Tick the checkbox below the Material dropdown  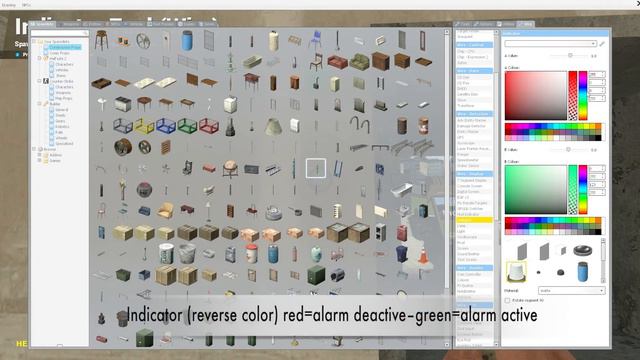[507, 300]
